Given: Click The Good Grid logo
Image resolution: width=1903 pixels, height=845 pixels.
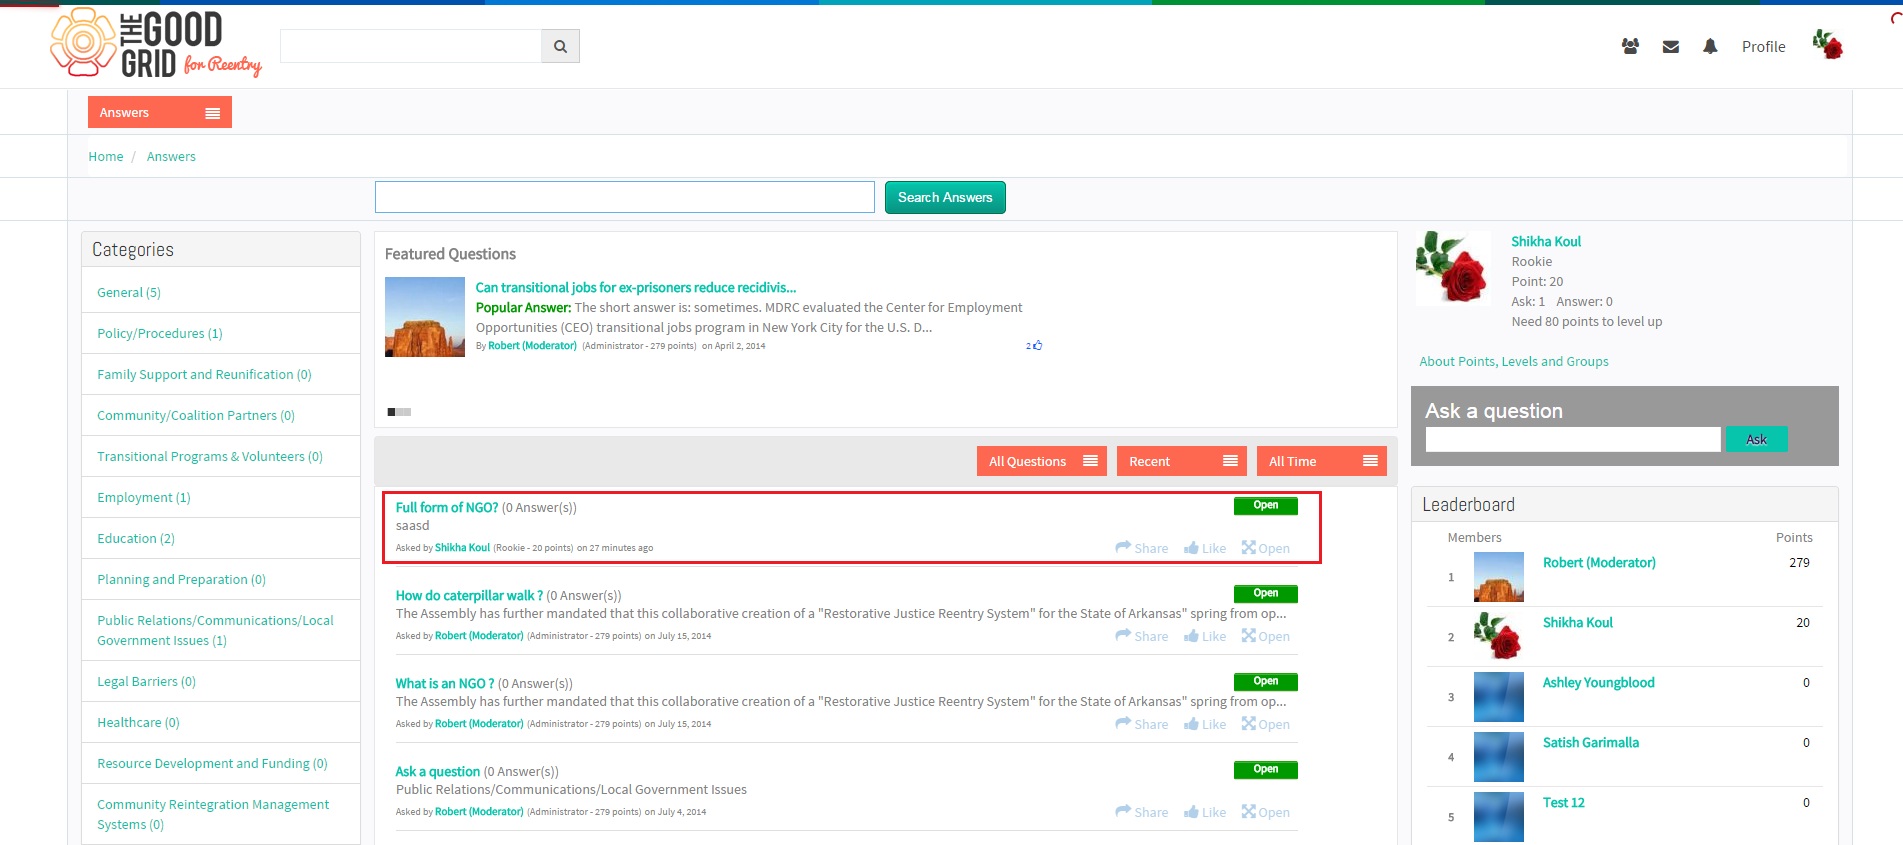Looking at the screenshot, I should 156,43.
